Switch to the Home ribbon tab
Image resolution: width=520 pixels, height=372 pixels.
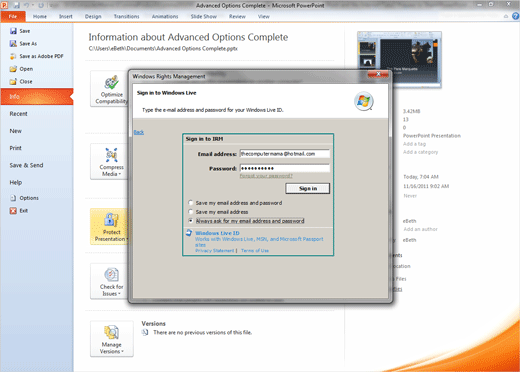pos(40,16)
